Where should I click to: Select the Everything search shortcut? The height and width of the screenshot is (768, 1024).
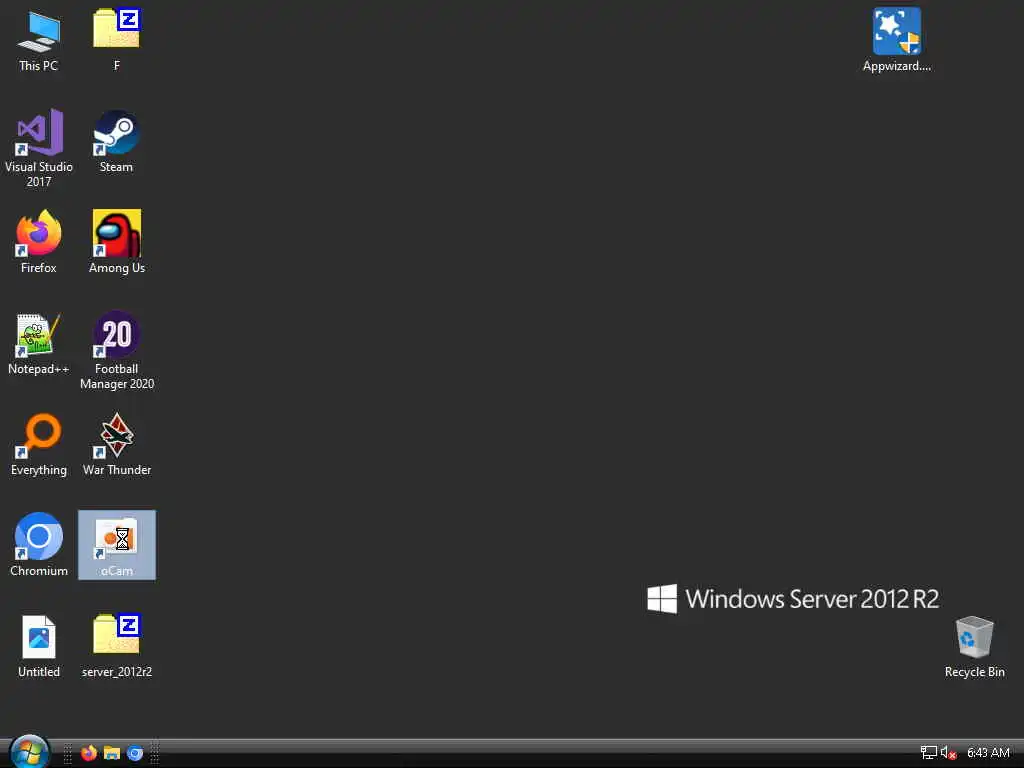coord(39,444)
